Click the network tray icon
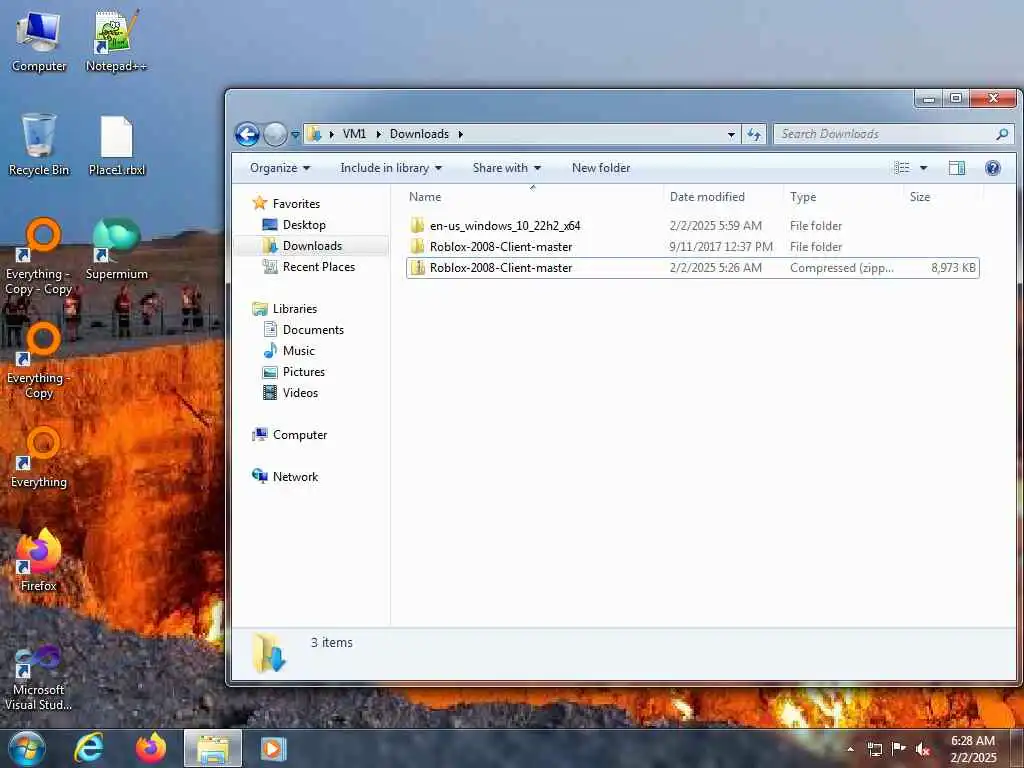Image resolution: width=1024 pixels, height=768 pixels. (874, 749)
